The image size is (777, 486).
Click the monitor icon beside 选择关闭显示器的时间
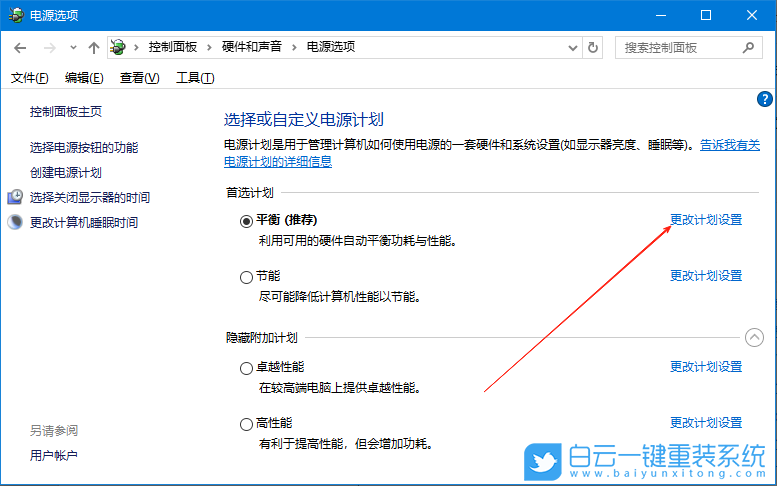[x=15, y=197]
